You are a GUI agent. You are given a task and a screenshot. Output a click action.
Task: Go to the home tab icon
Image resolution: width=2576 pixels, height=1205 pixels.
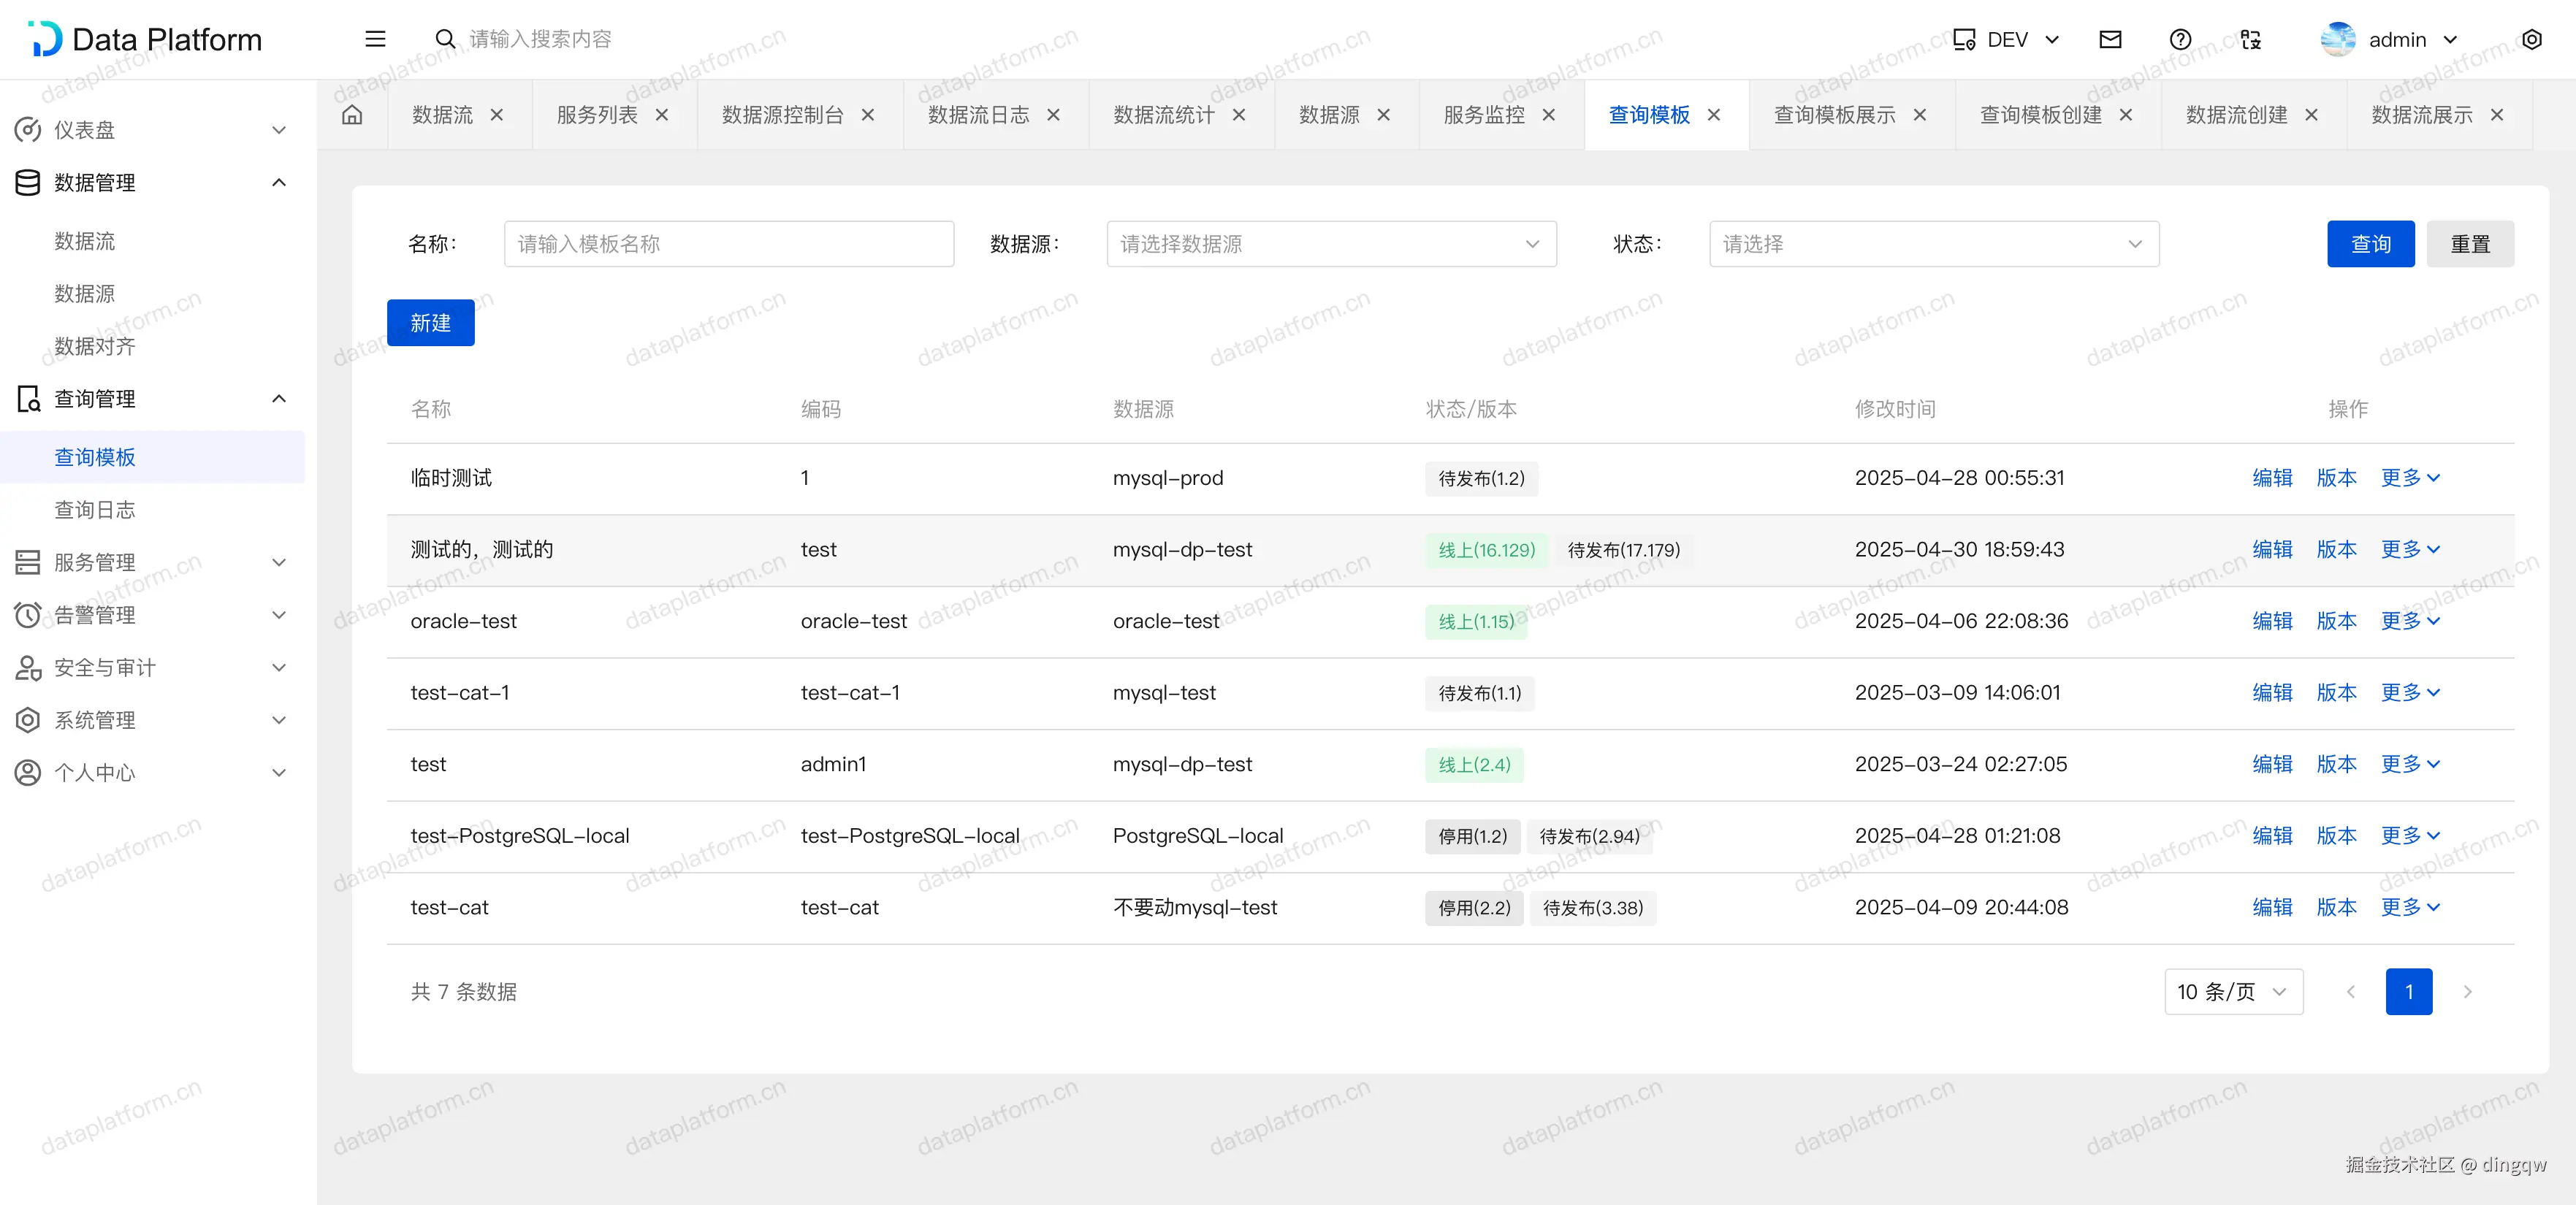(352, 115)
